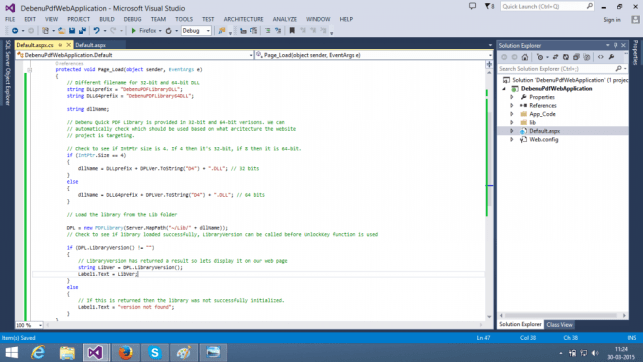
Task: Toggle pin on Default.aspx.cs tab
Action: tap(60, 45)
